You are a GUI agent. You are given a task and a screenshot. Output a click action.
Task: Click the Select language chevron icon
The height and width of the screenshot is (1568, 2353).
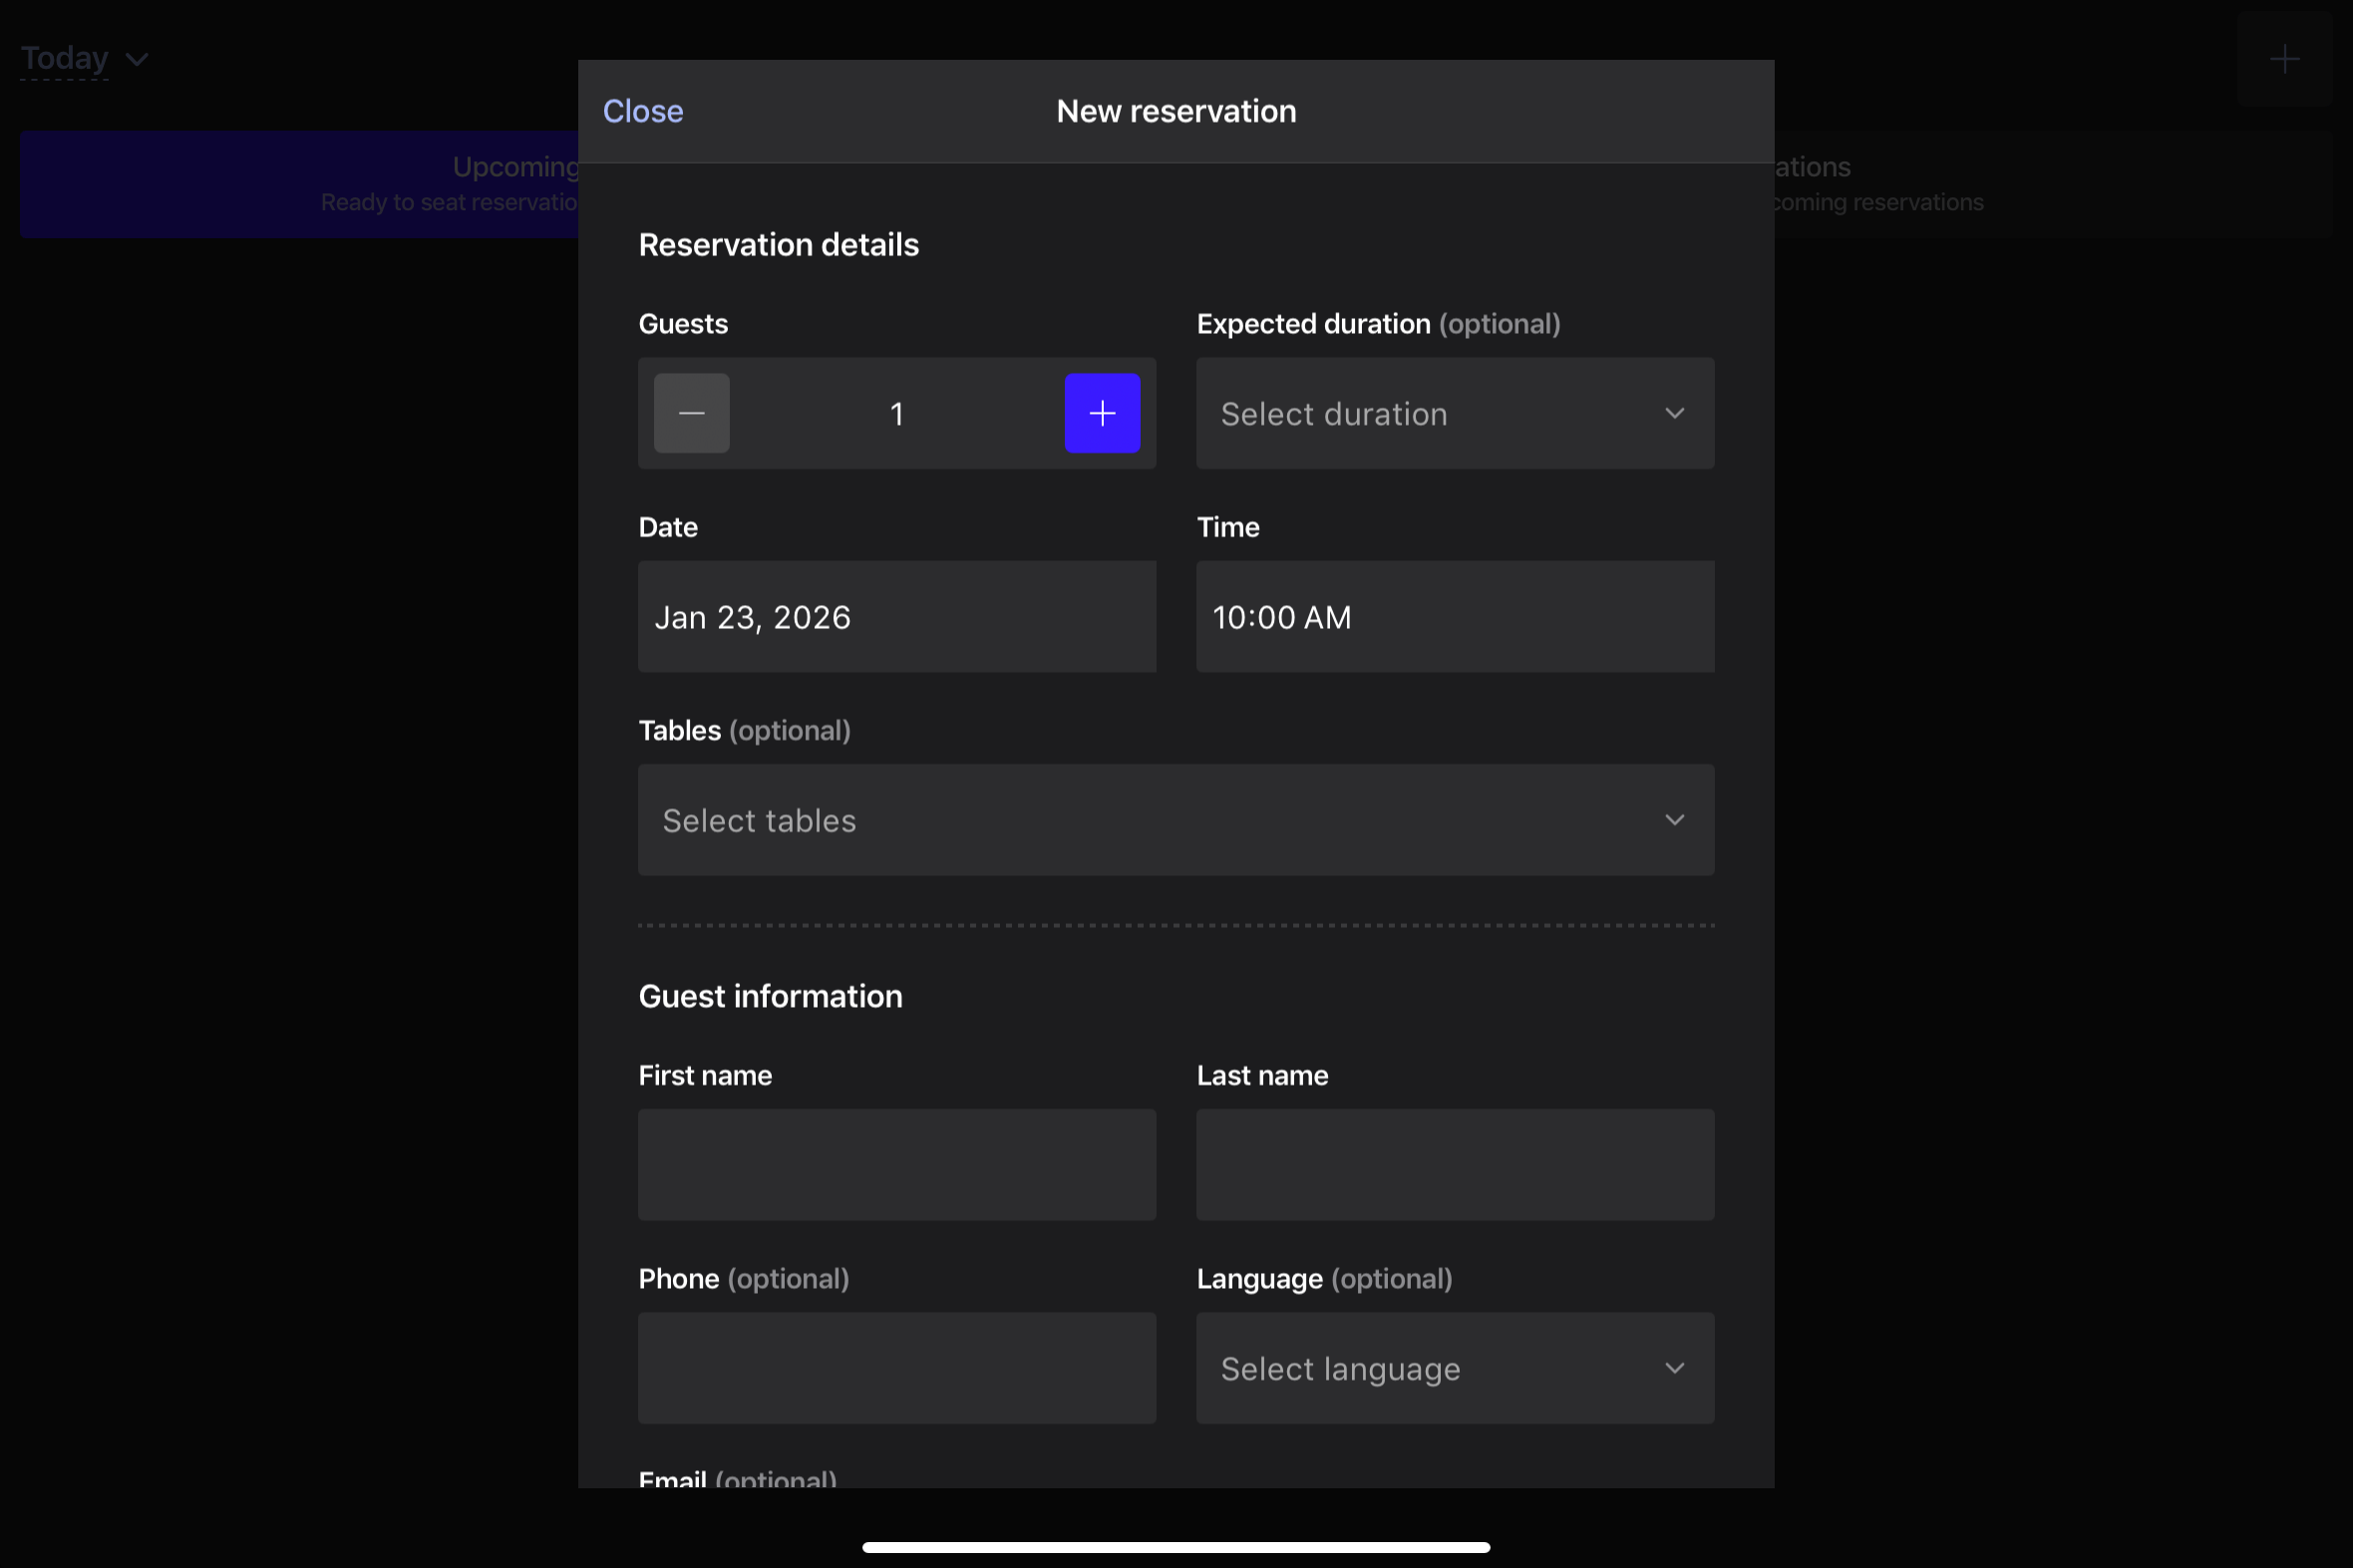tap(1675, 1368)
